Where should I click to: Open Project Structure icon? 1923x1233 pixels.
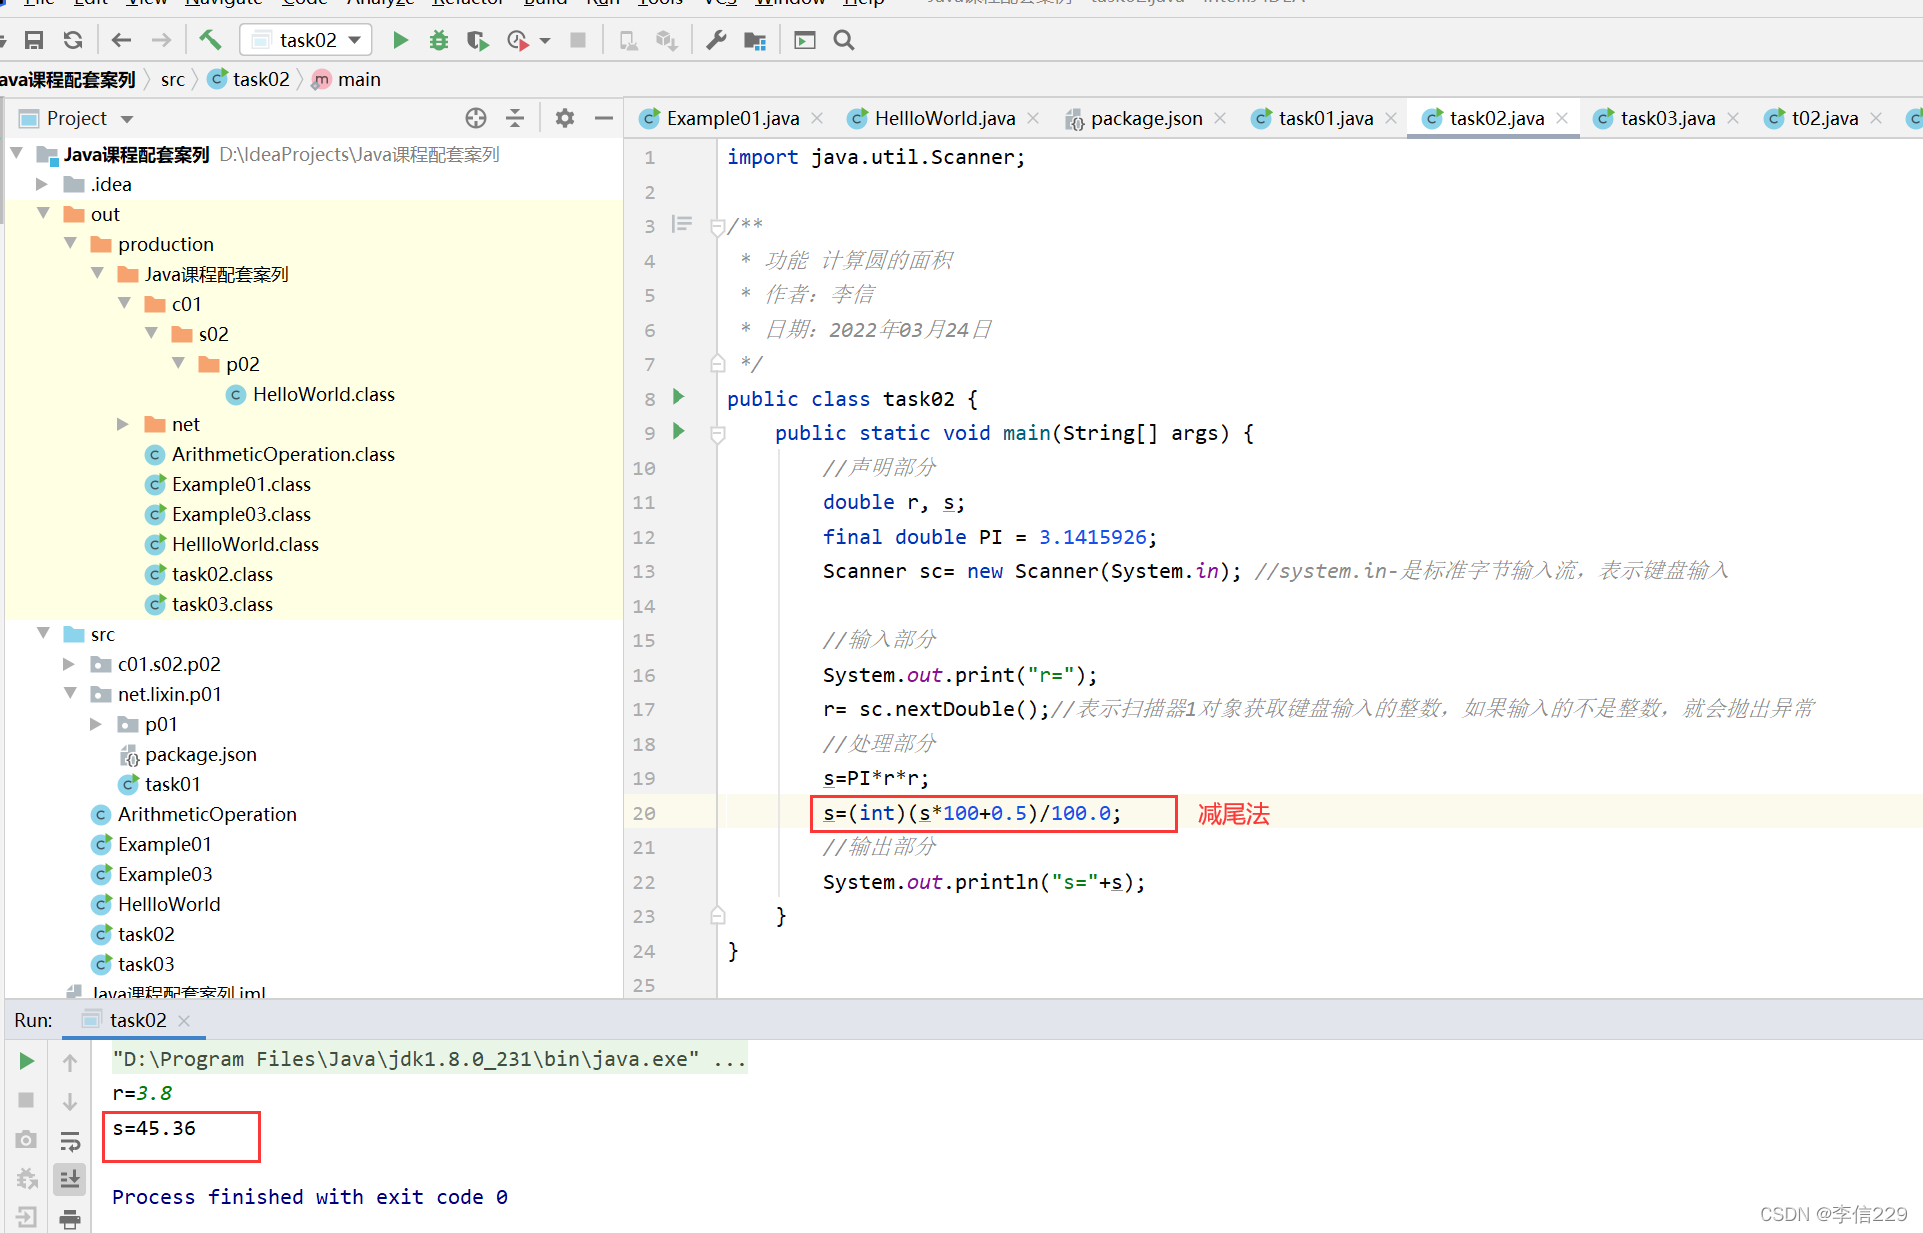[755, 40]
